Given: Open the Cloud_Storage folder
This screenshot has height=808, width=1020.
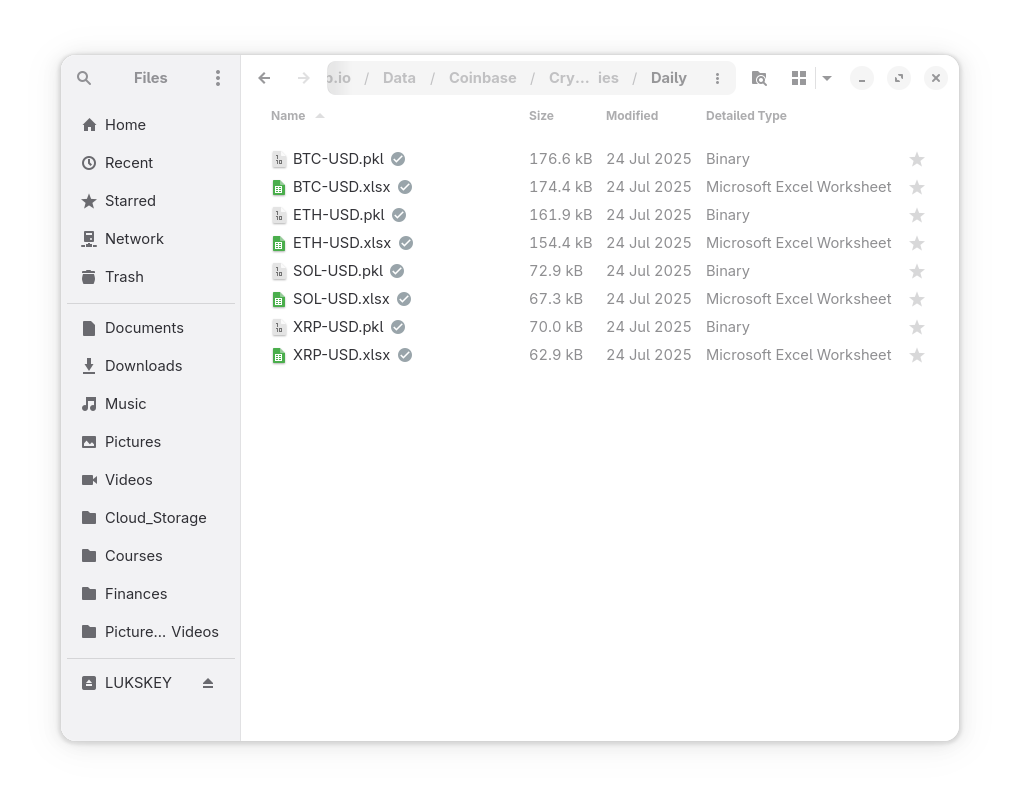Looking at the screenshot, I should pyautogui.click(x=155, y=517).
